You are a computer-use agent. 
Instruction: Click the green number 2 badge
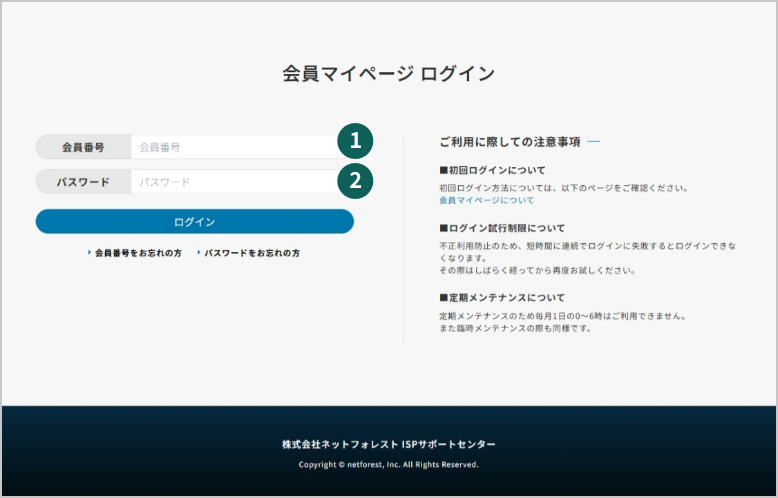point(354,180)
